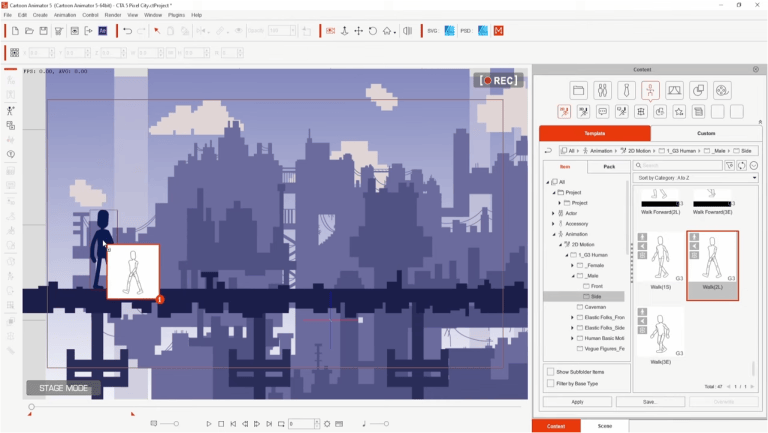Click the Stop button

pyautogui.click(x=221, y=424)
